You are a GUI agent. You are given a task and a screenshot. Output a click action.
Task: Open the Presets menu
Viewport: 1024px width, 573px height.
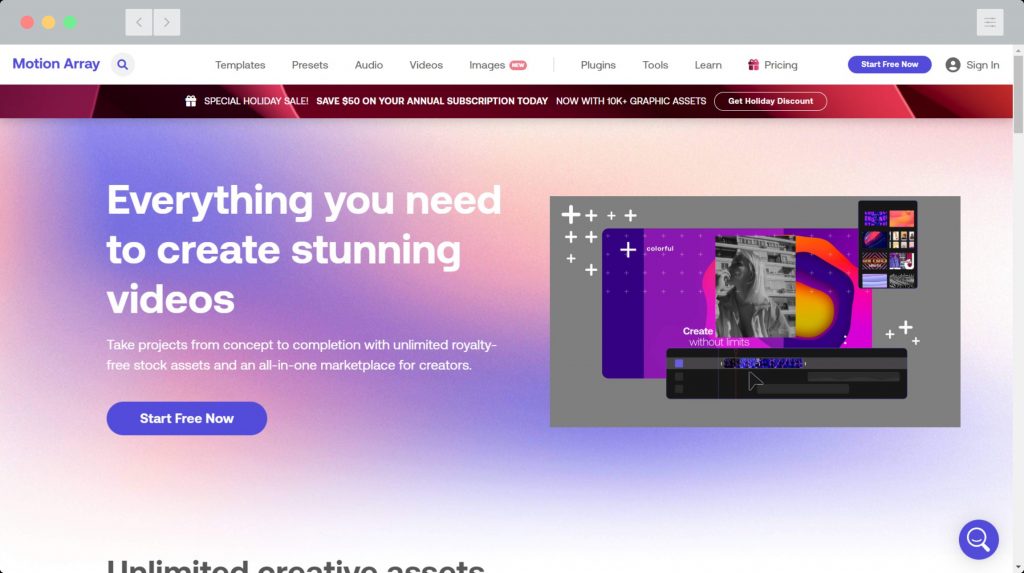pos(310,65)
